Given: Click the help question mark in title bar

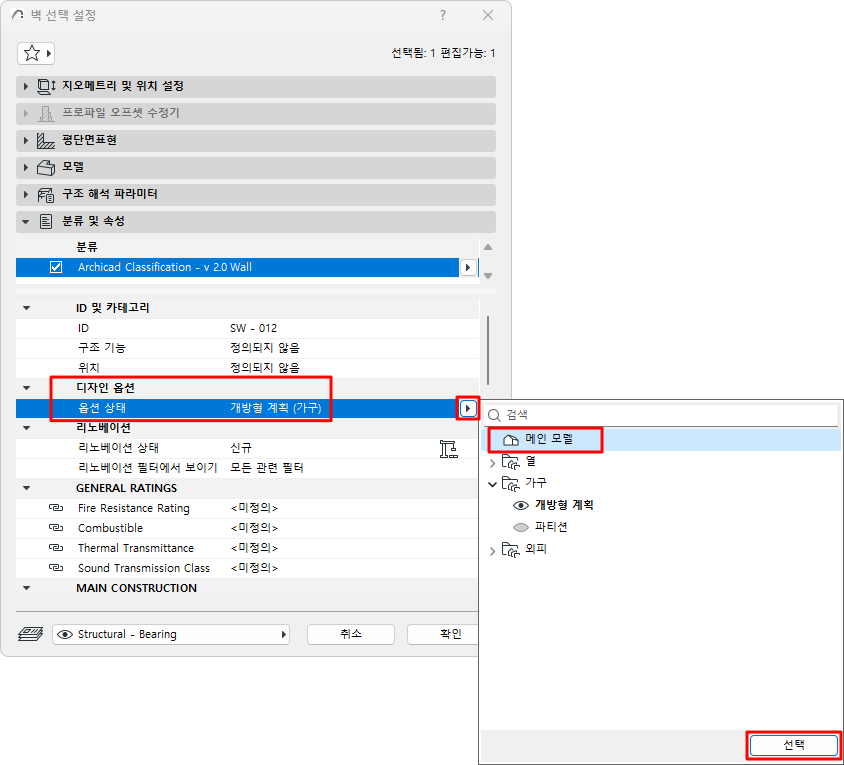Looking at the screenshot, I should pyautogui.click(x=443, y=15).
